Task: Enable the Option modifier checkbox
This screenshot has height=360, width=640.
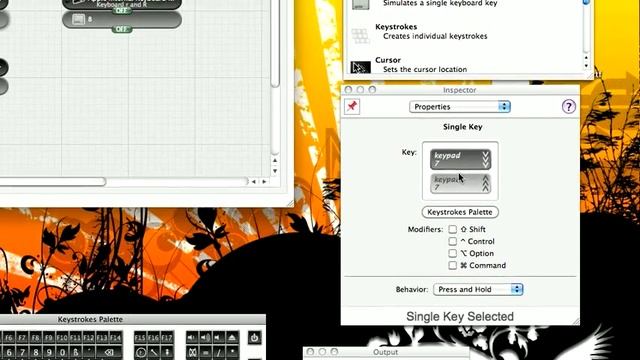Action: 452,253
